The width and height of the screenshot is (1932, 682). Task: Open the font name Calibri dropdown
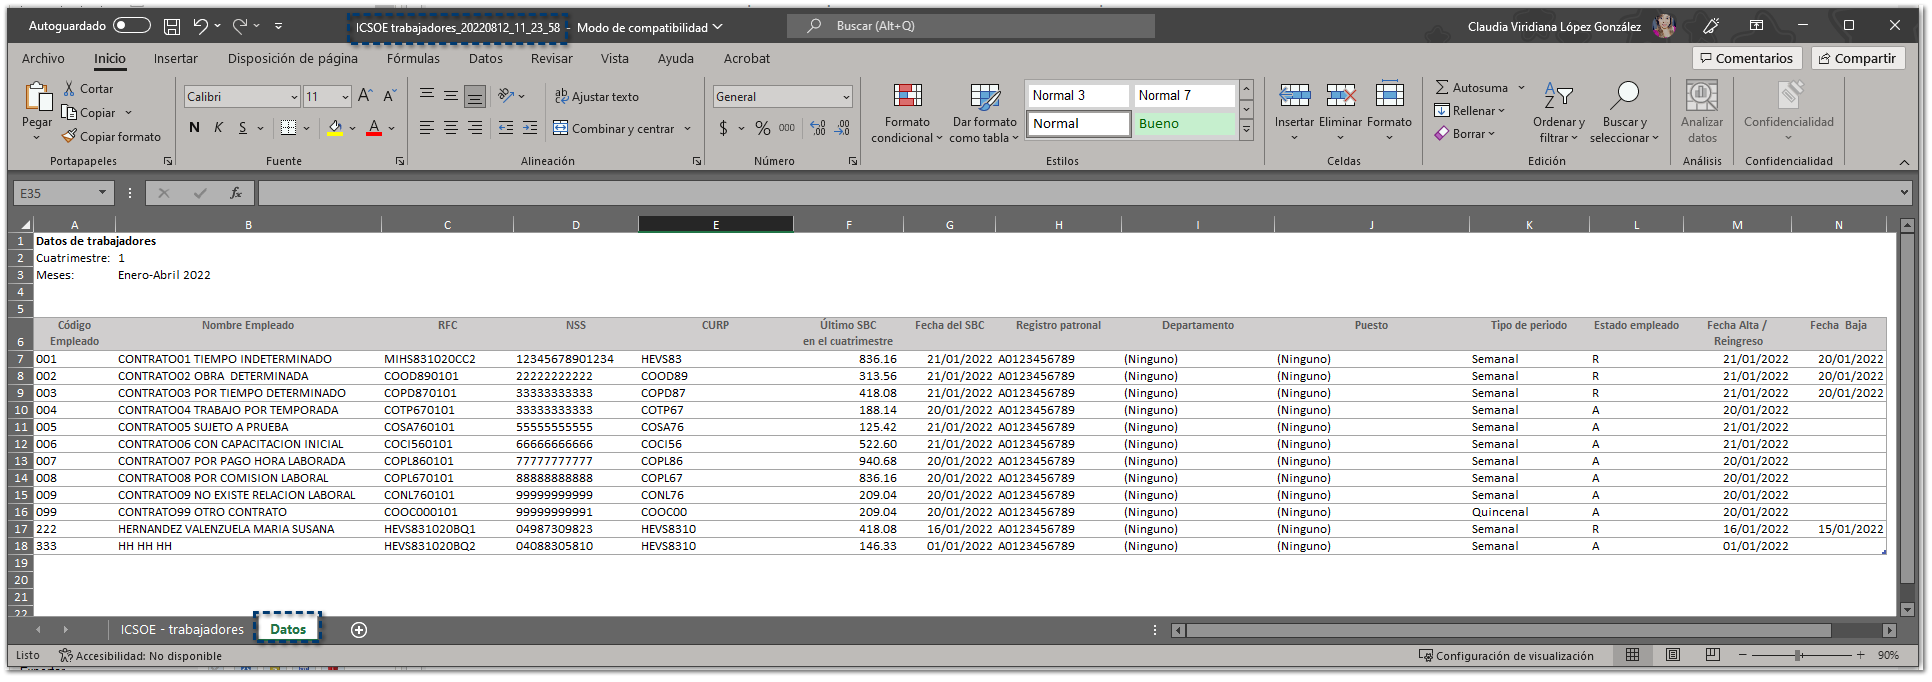click(294, 97)
